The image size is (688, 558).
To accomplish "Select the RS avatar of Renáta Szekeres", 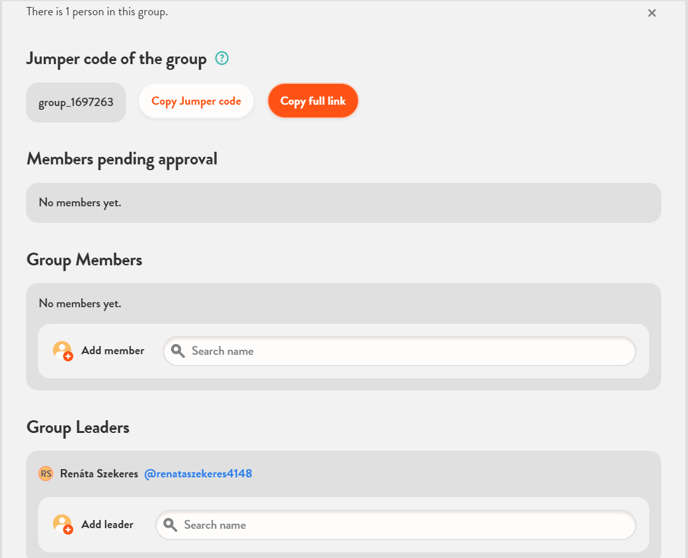I will [x=45, y=474].
